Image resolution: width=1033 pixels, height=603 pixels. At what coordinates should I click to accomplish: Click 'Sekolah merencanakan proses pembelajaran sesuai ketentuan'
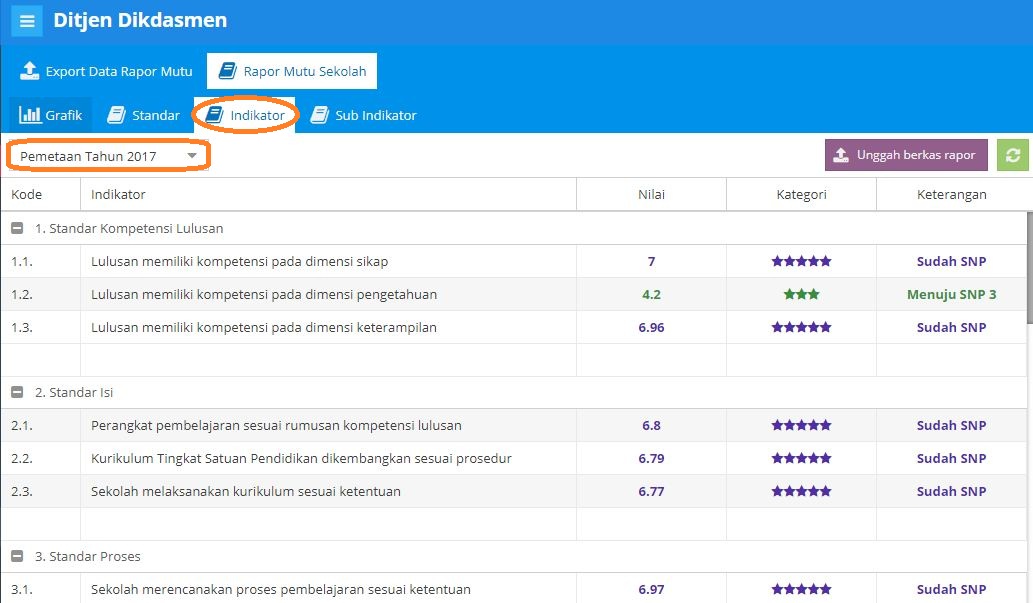[x=281, y=590]
